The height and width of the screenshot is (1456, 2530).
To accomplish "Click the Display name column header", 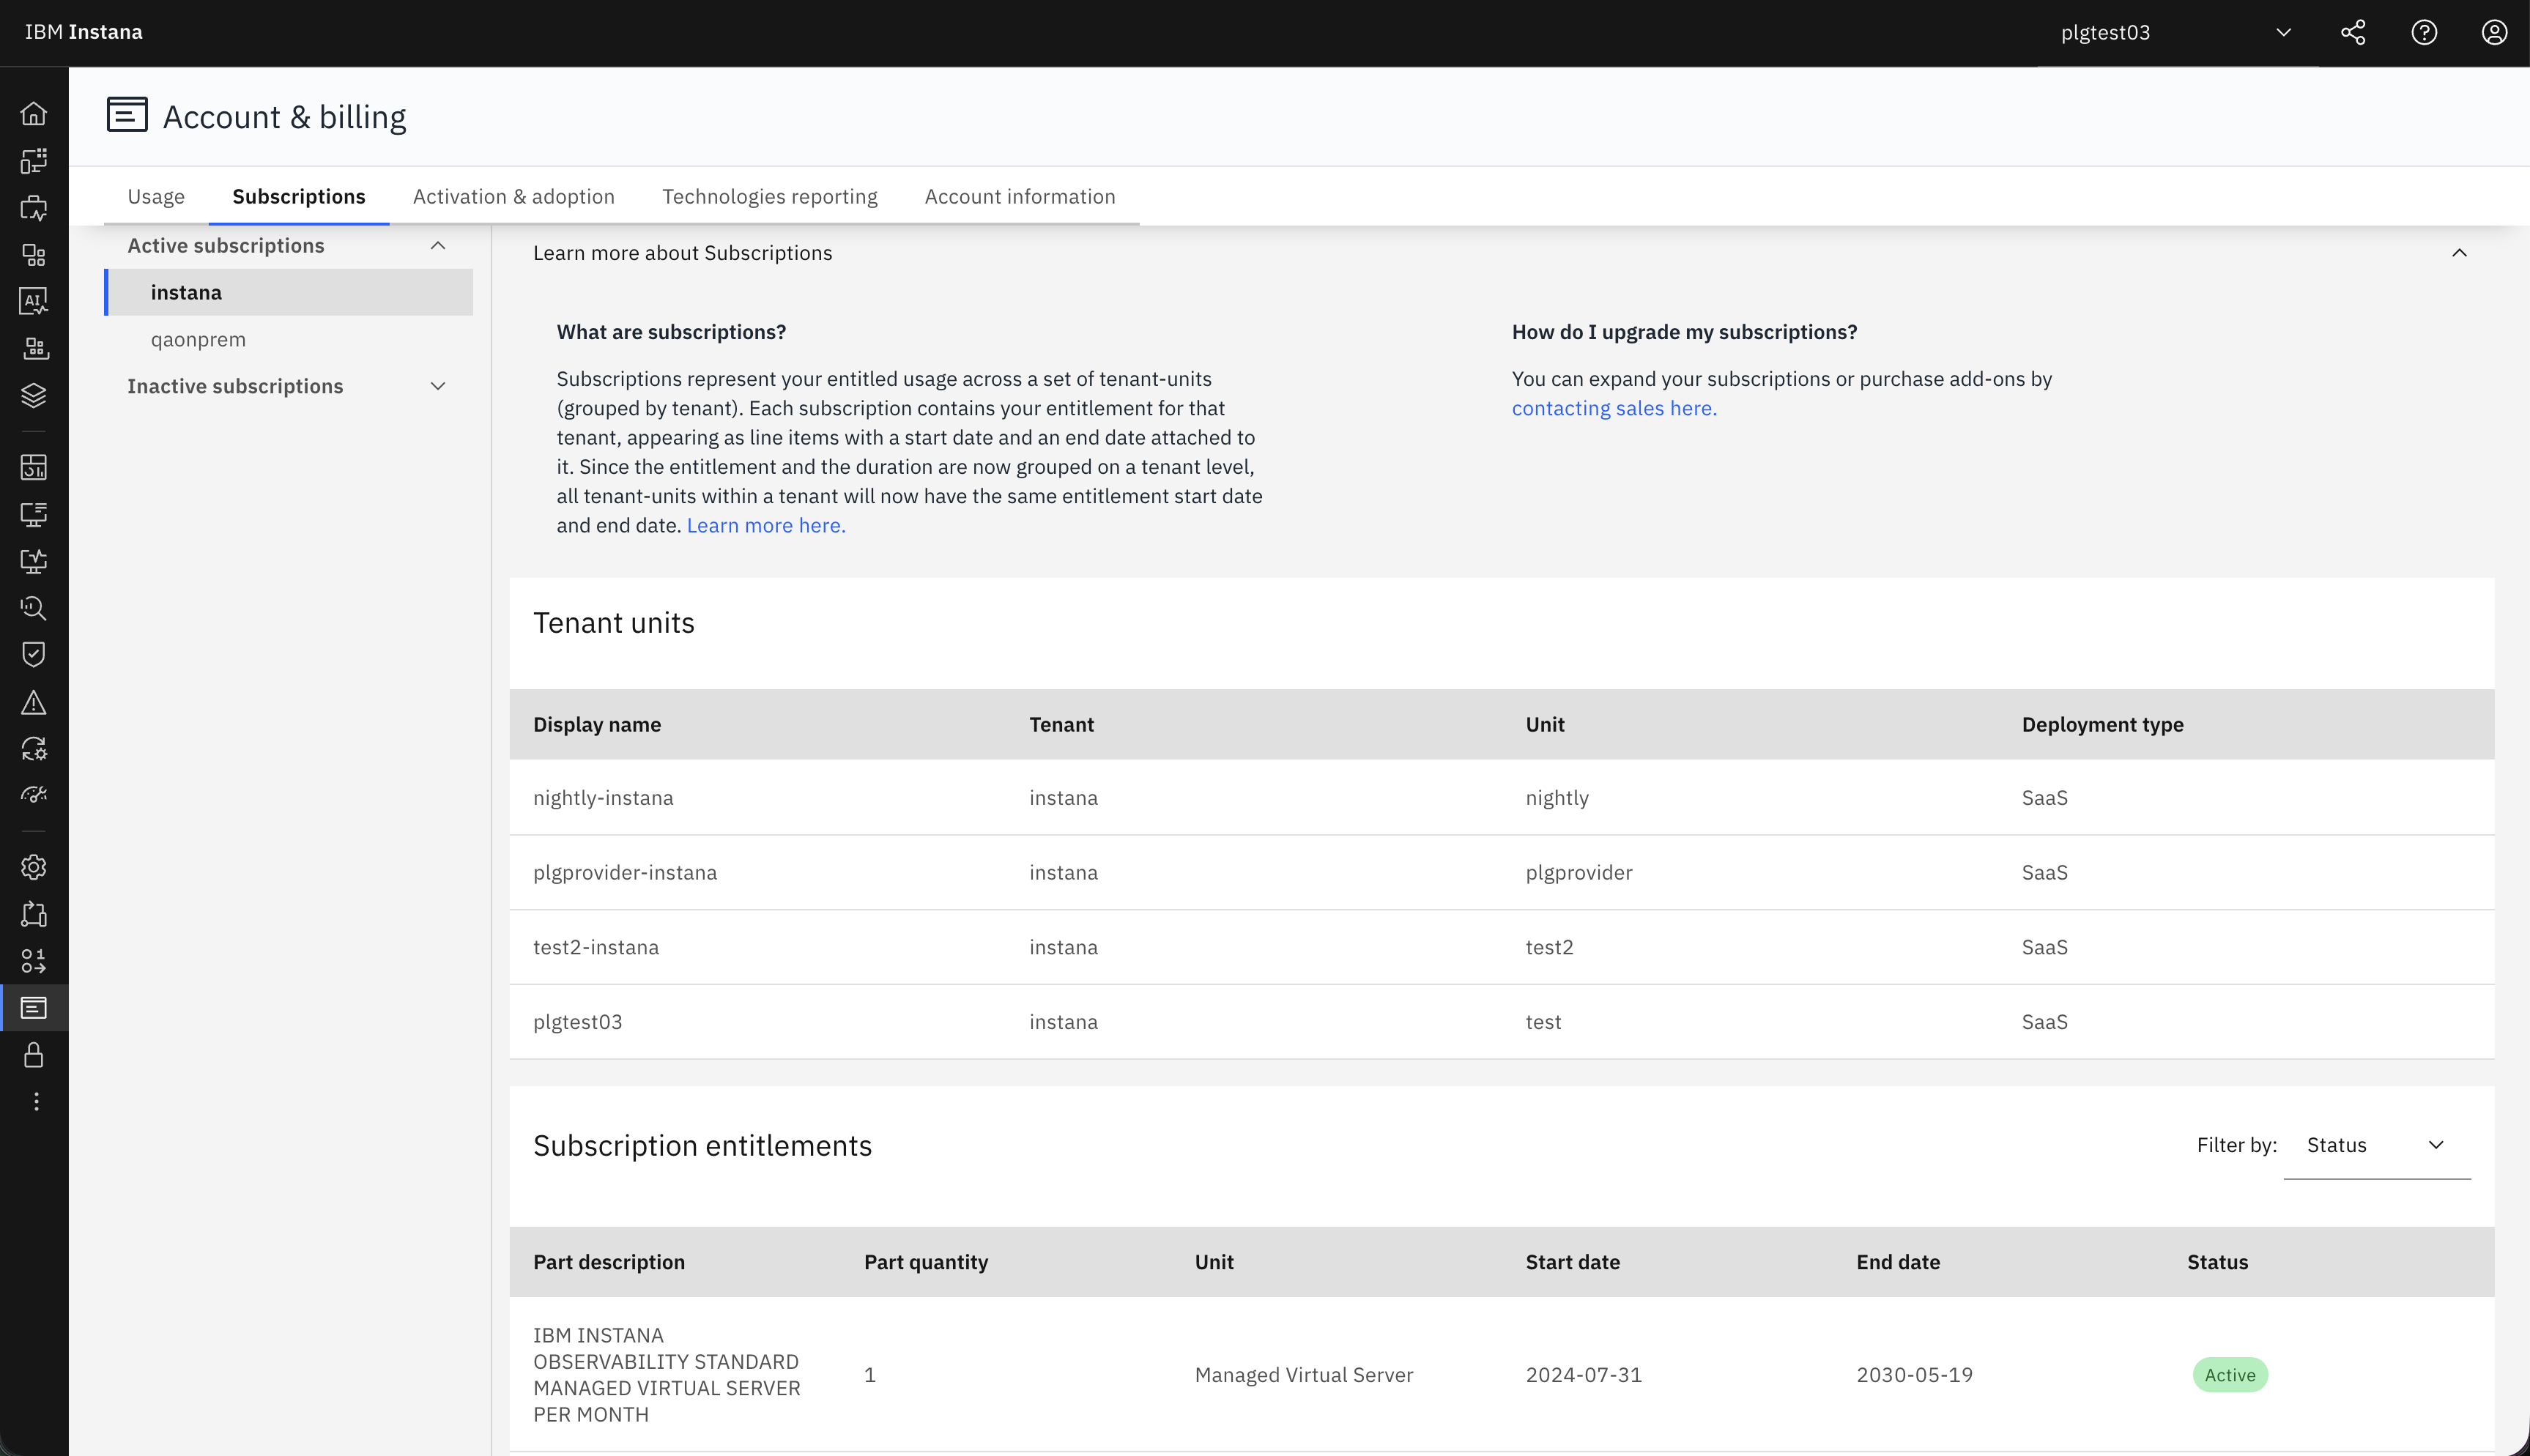I will tap(597, 725).
